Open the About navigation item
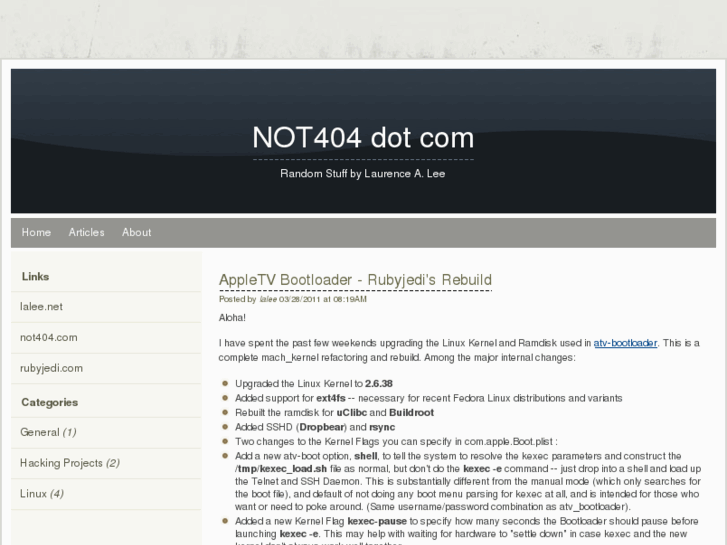The width and height of the screenshot is (727, 545). [137, 232]
